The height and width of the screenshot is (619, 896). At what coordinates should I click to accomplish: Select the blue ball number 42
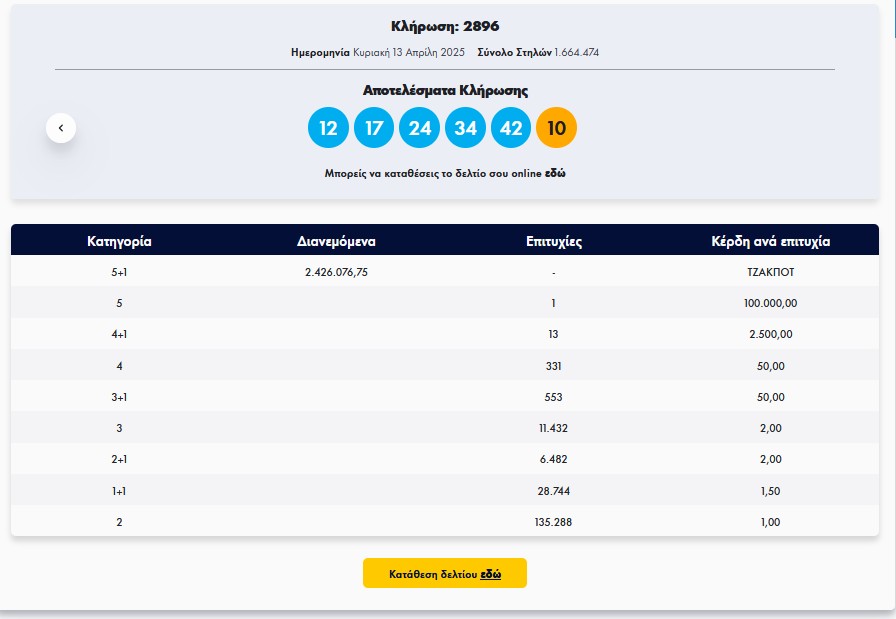(511, 127)
